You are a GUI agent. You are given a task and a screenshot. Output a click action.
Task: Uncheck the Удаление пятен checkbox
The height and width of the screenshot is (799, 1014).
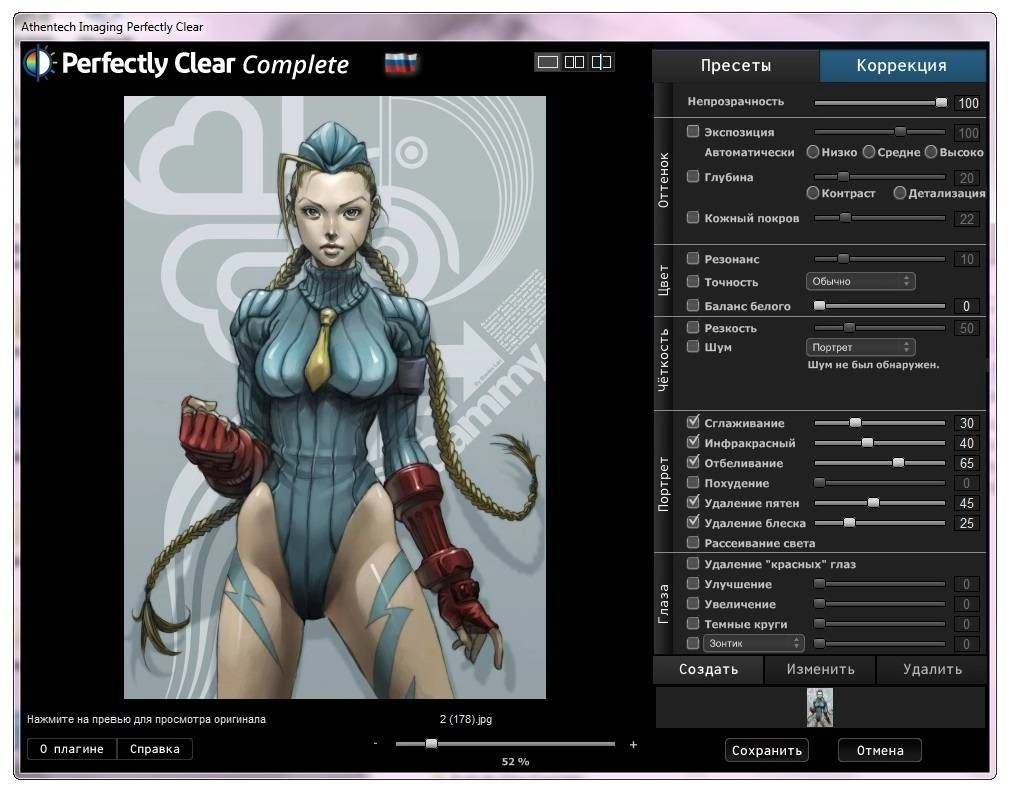click(693, 502)
